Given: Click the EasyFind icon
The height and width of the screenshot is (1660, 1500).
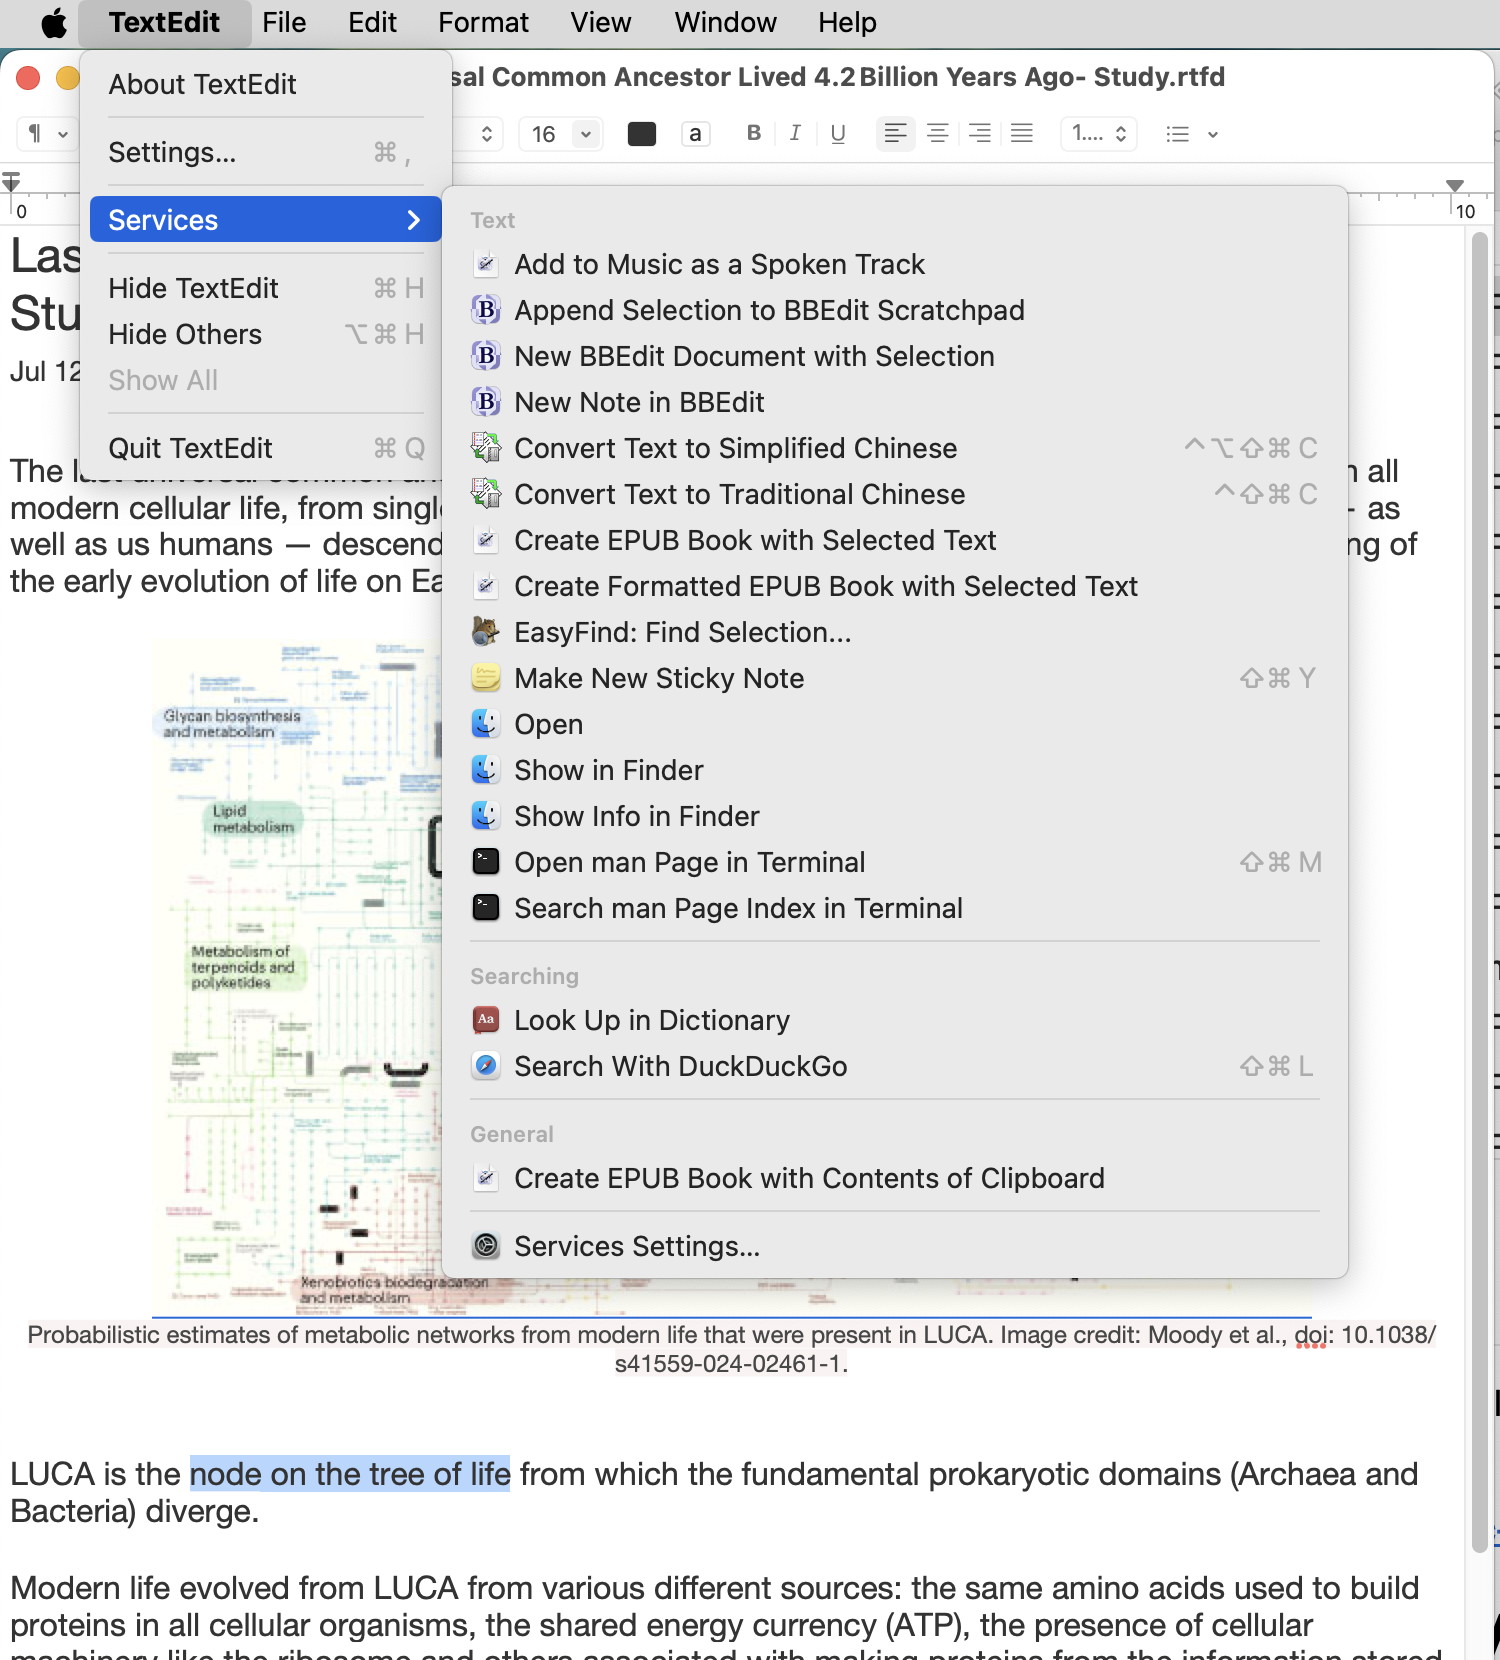Looking at the screenshot, I should (x=486, y=632).
